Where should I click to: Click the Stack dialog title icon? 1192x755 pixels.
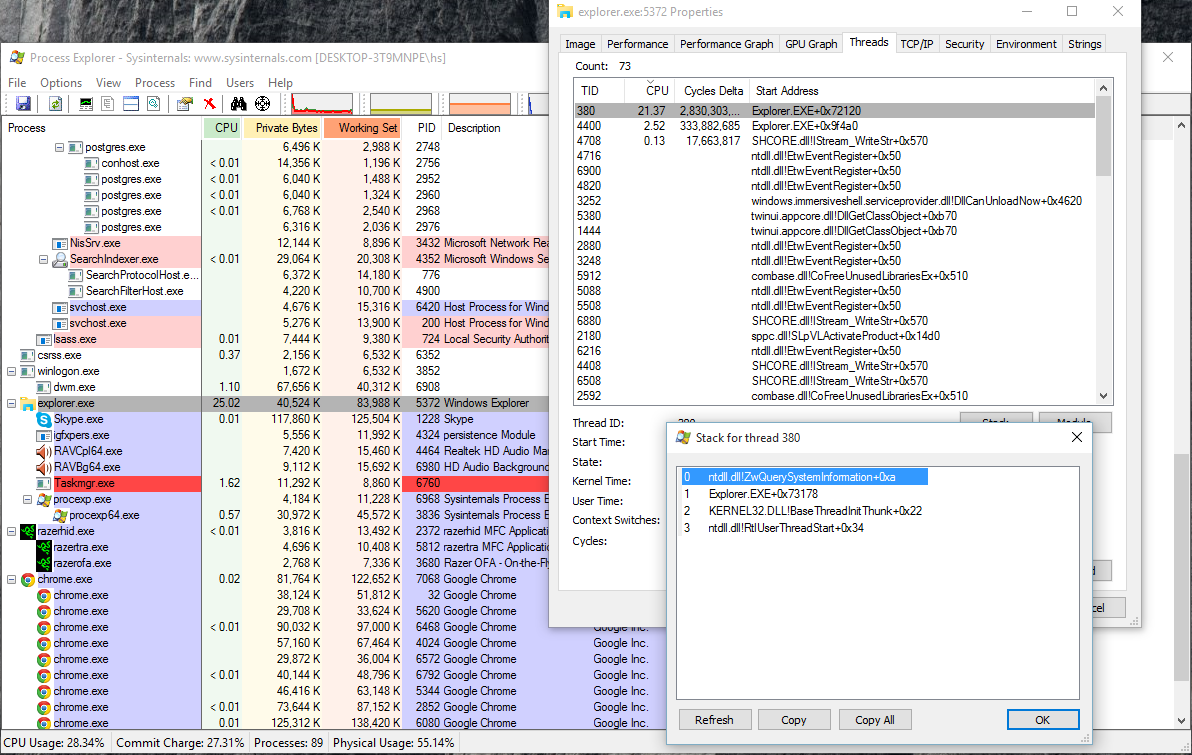tap(683, 438)
